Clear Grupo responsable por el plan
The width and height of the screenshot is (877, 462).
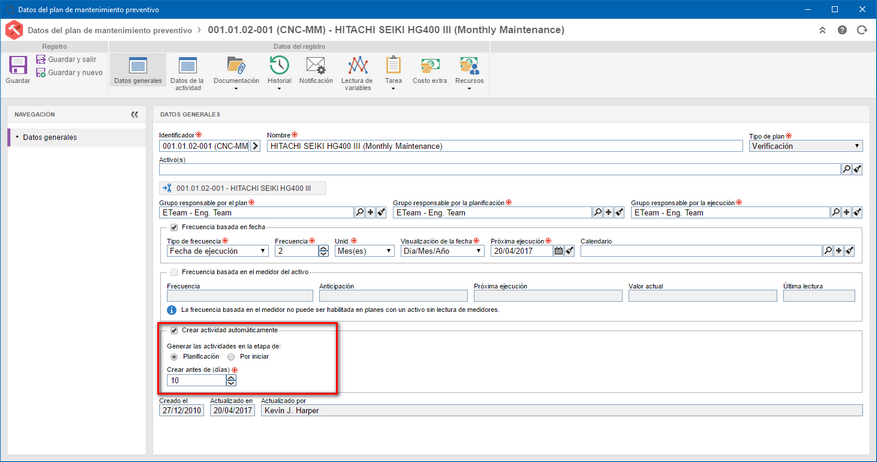point(381,213)
